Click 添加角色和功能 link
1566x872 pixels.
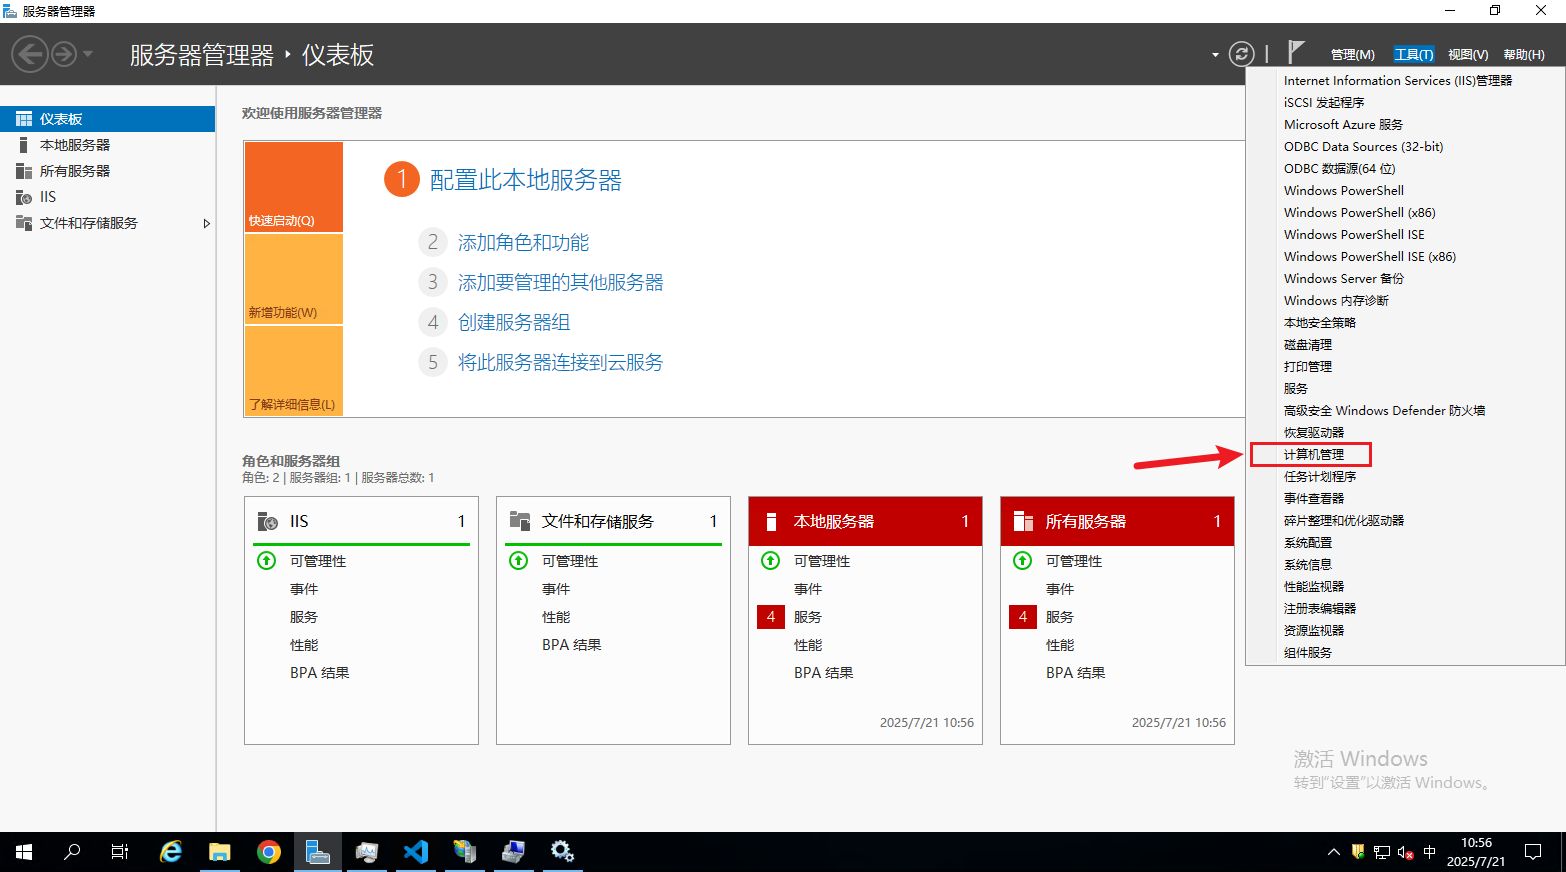(523, 243)
